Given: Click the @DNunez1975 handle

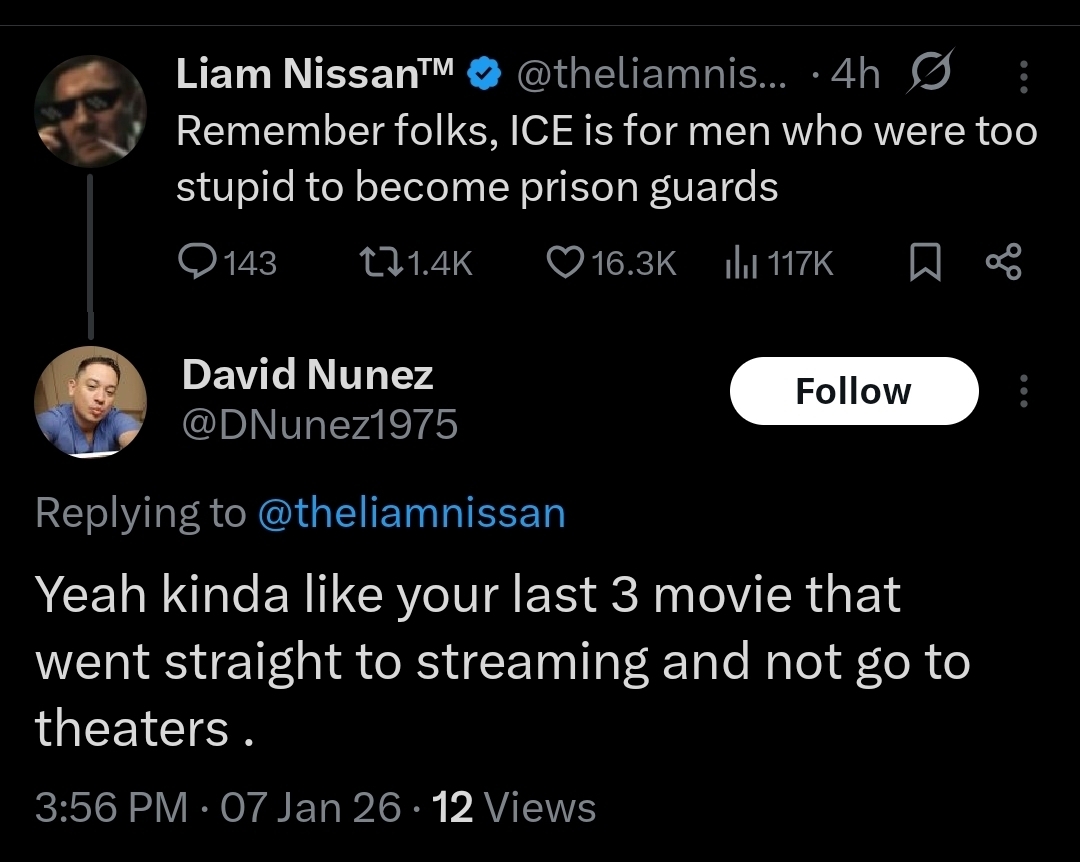Looking at the screenshot, I should point(319,425).
